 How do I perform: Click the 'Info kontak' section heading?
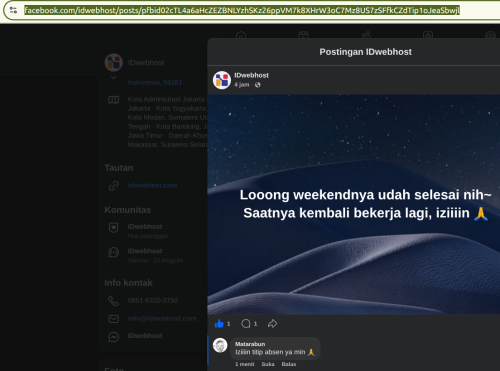tap(128, 283)
